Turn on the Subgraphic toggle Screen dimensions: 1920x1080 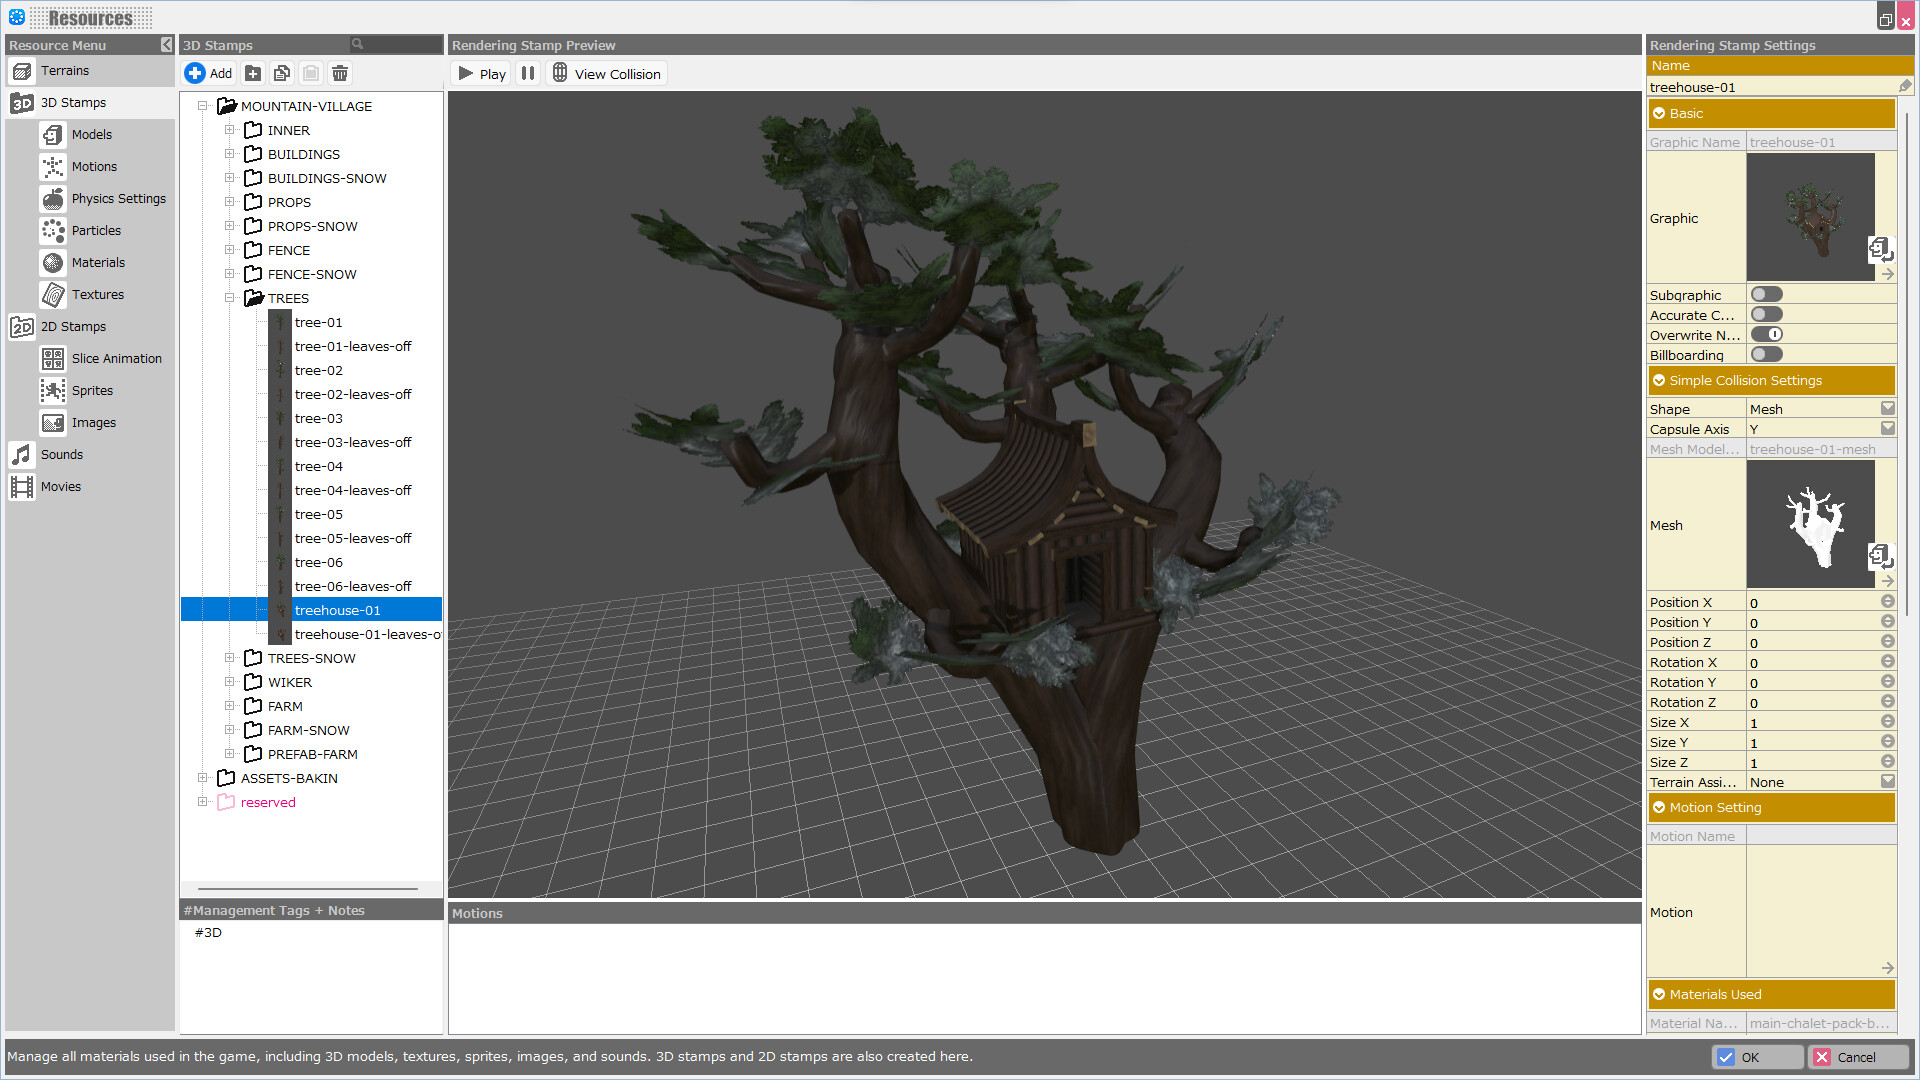(1766, 293)
